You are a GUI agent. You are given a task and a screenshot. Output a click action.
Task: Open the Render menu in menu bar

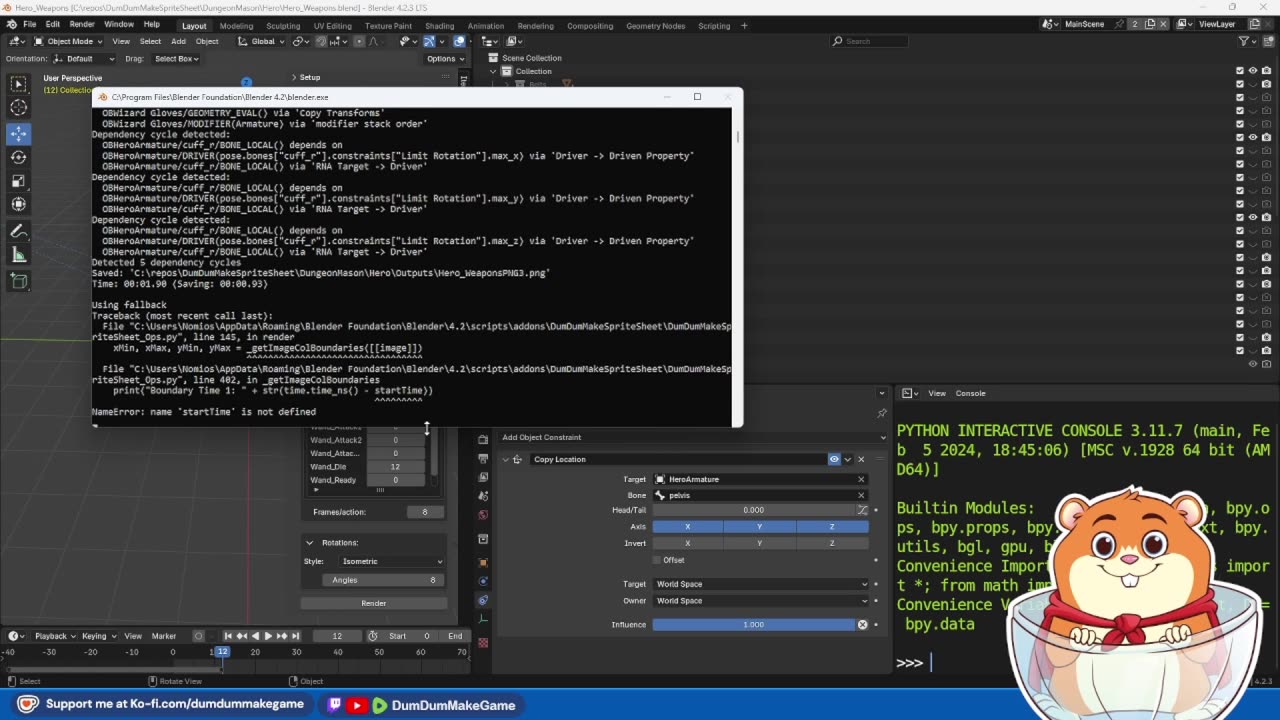pyautogui.click(x=82, y=24)
